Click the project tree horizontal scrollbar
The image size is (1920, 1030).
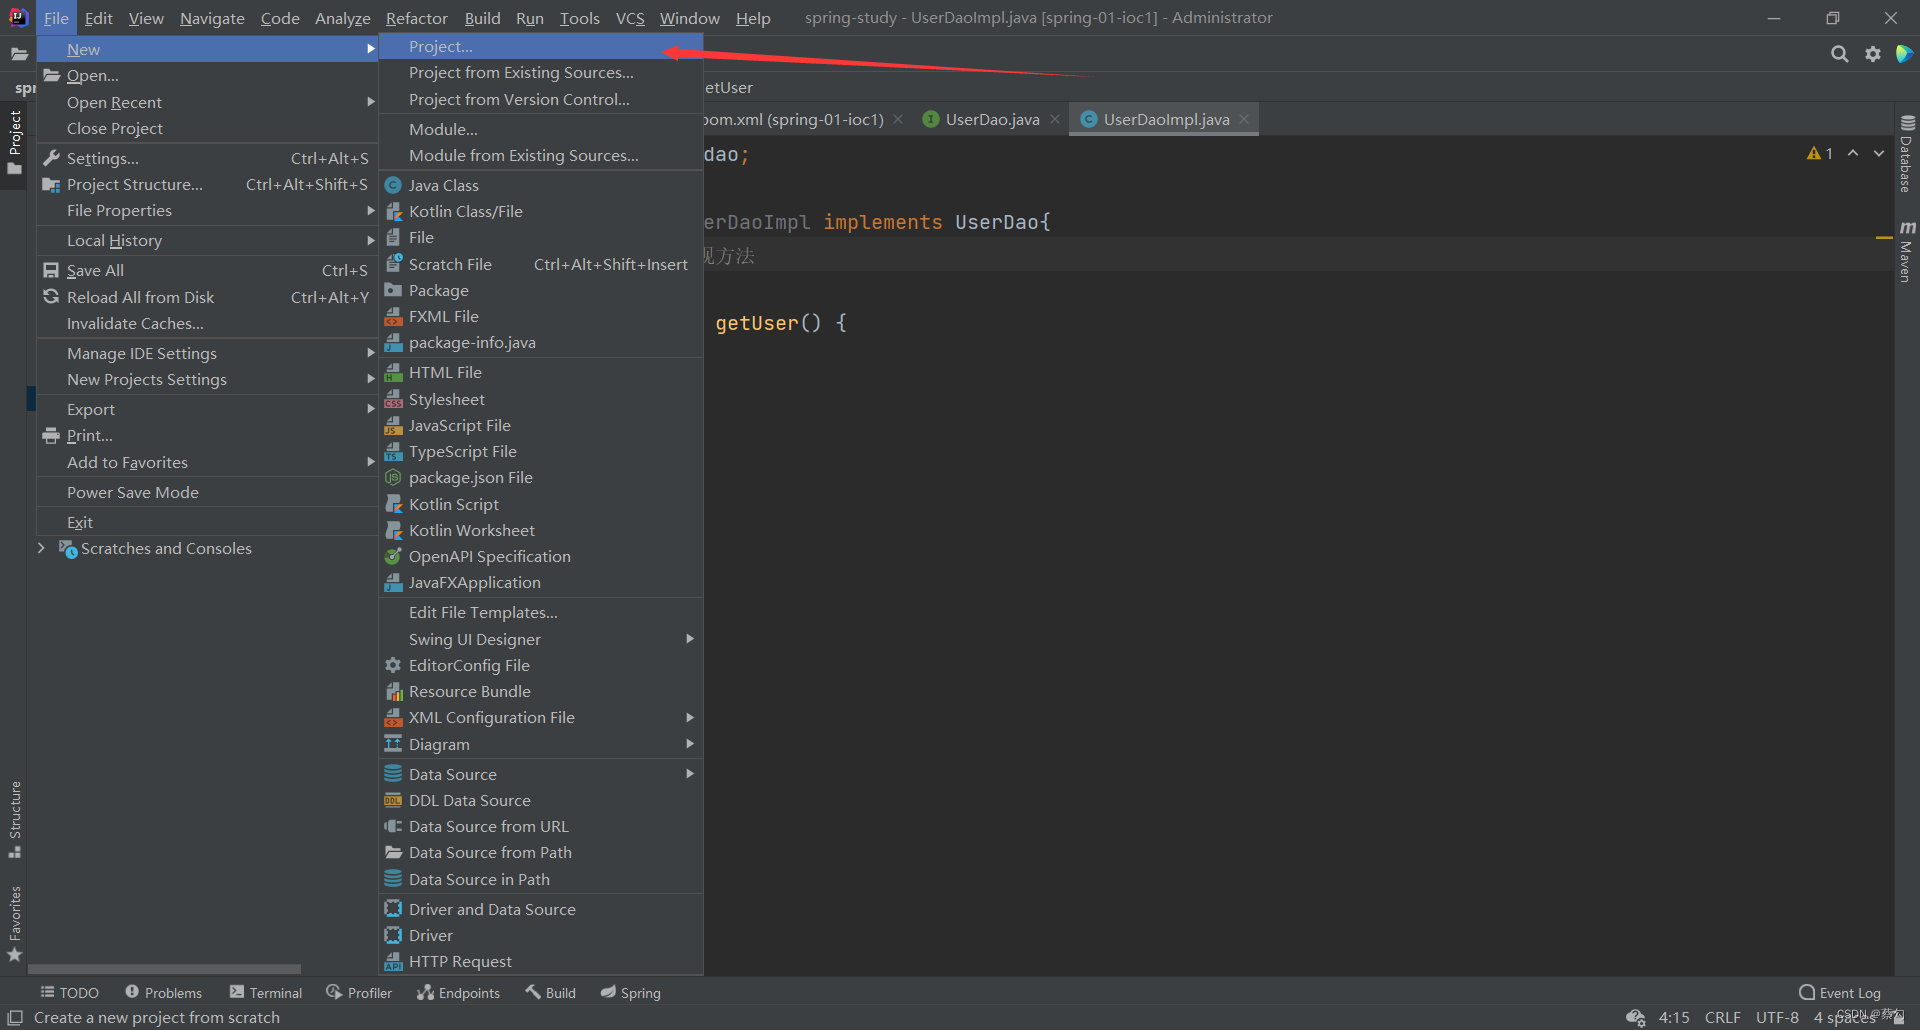pos(164,969)
